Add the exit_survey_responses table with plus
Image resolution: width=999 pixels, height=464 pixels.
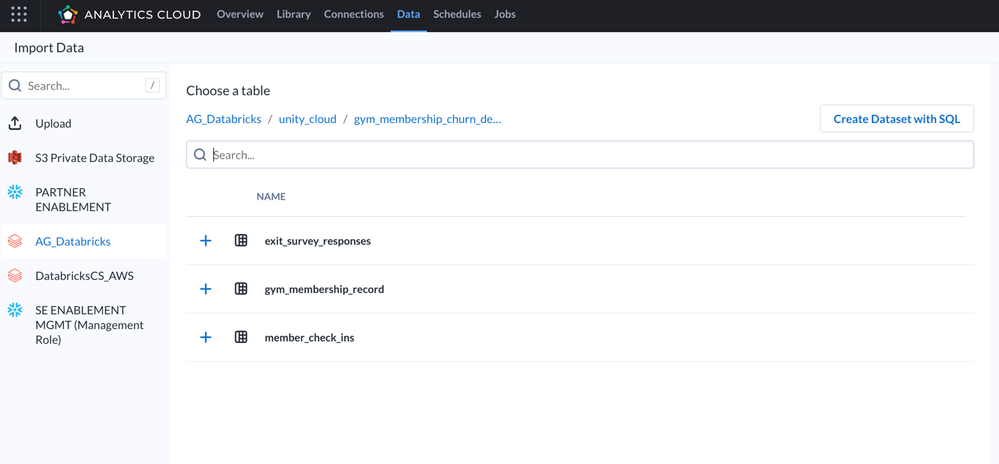205,241
